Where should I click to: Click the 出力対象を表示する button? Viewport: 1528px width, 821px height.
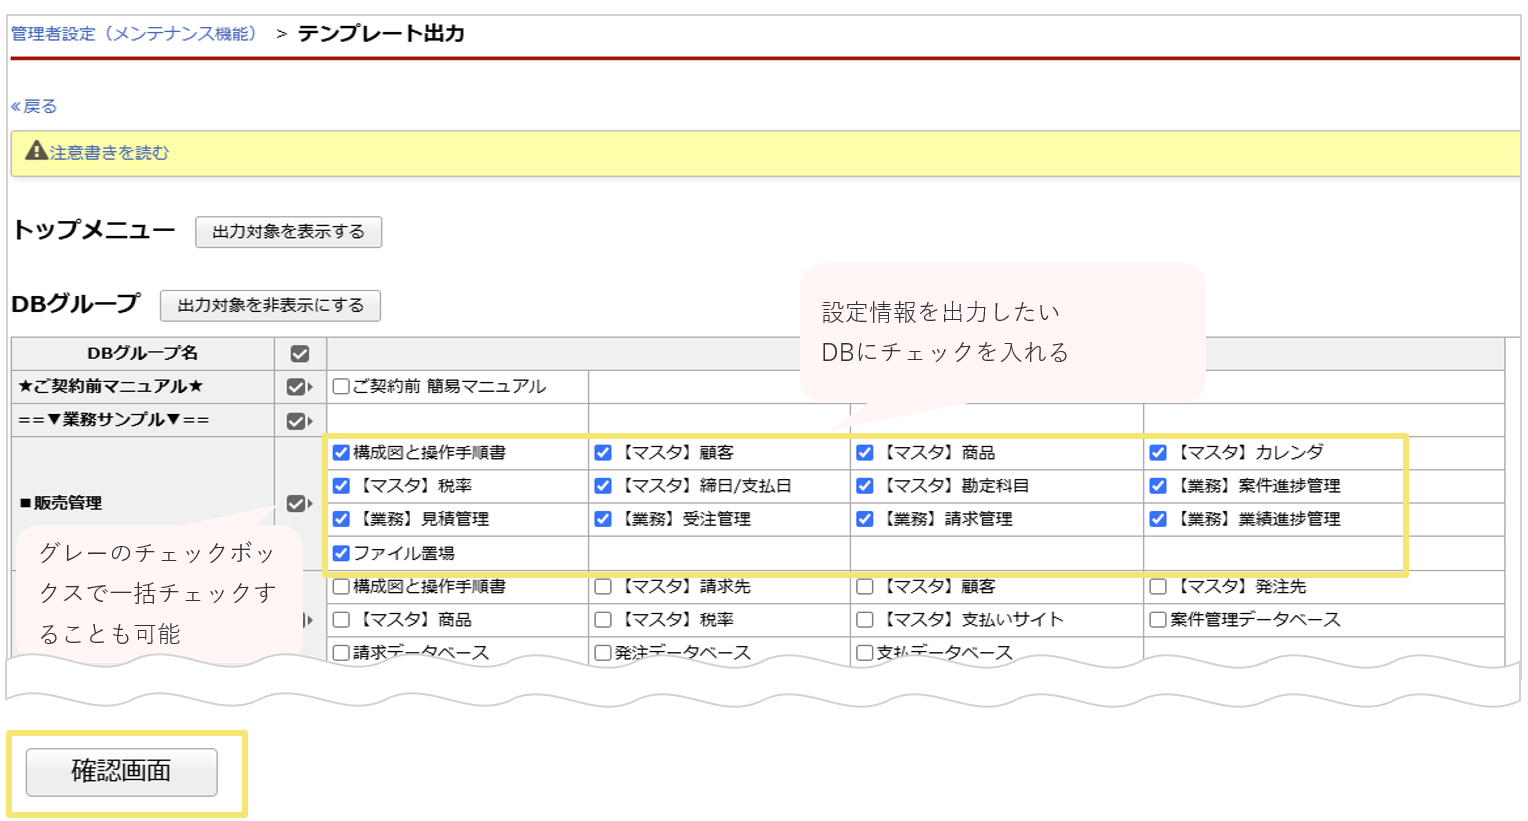click(288, 232)
